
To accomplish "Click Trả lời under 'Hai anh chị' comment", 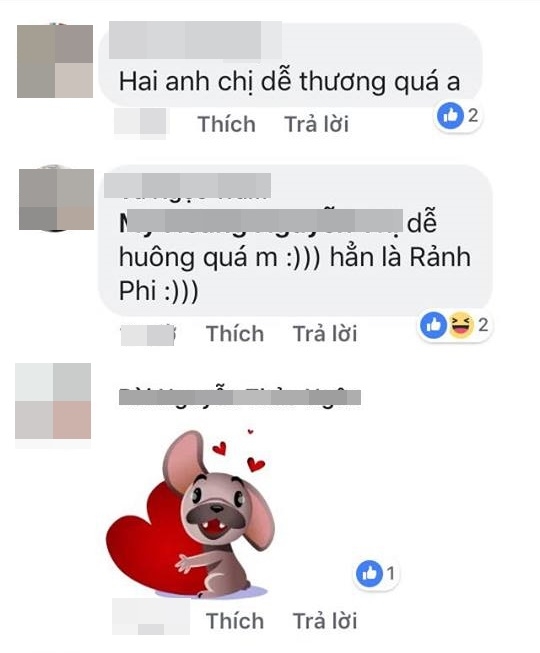I will pyautogui.click(x=316, y=124).
